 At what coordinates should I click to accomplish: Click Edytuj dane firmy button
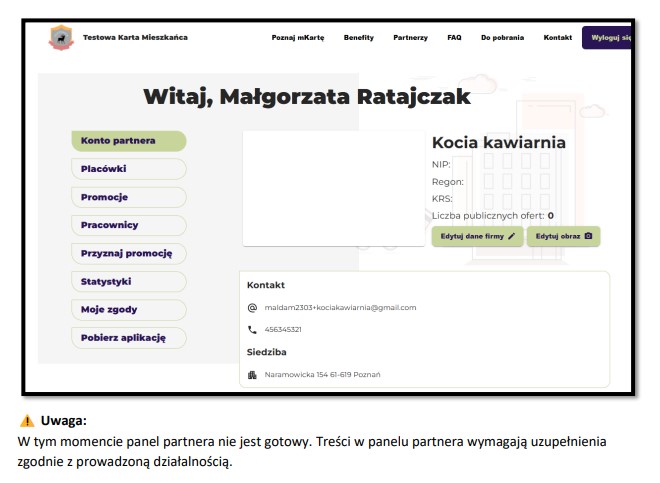pos(477,237)
